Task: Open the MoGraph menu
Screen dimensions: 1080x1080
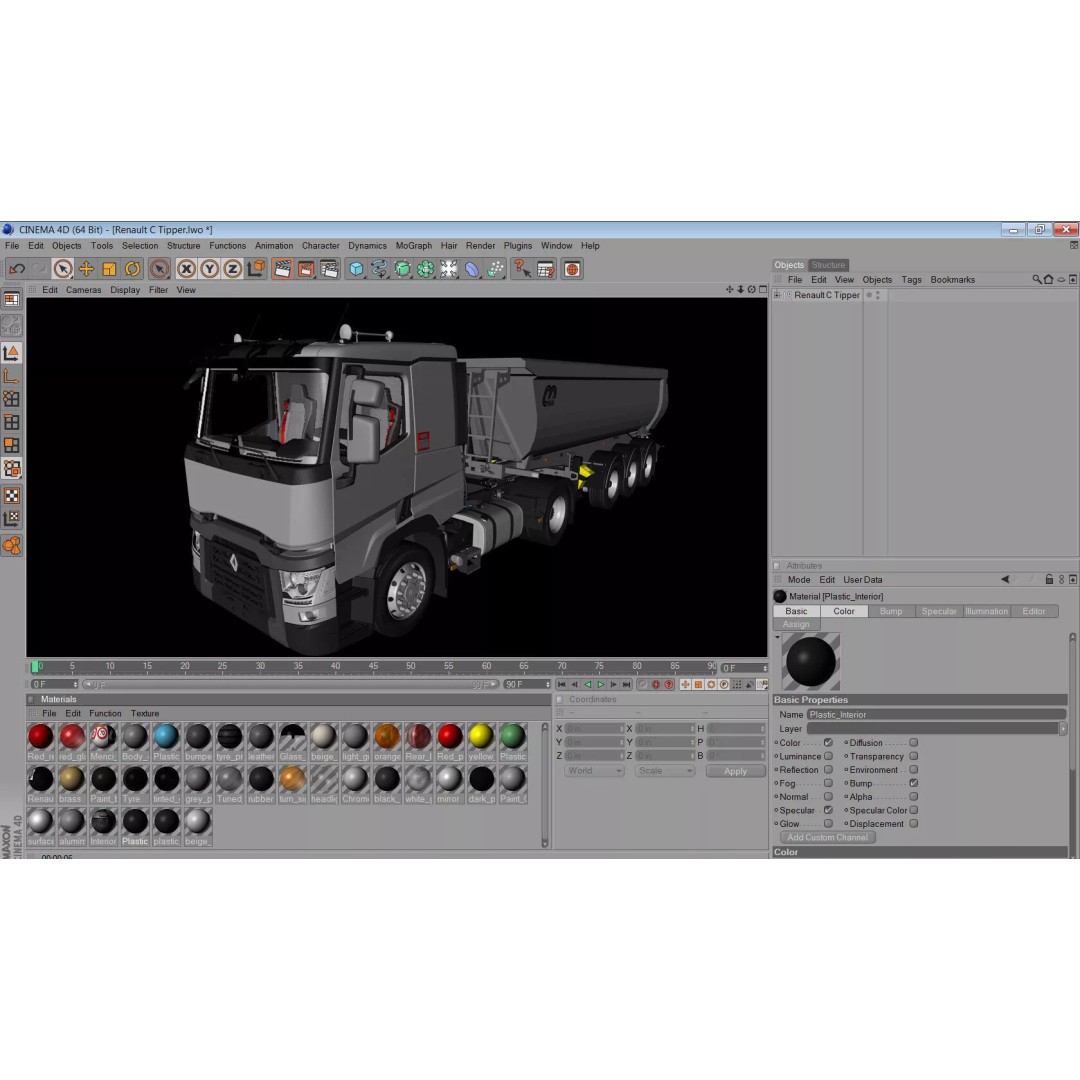Action: [x=413, y=246]
